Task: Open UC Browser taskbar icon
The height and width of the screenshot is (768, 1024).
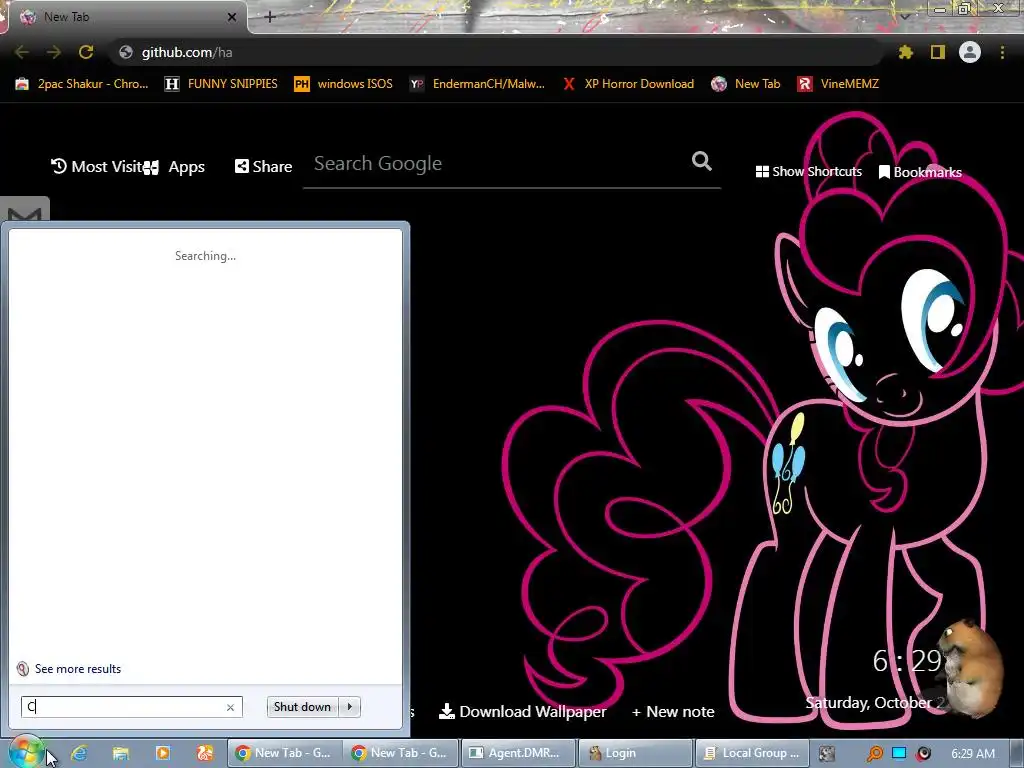Action: point(204,753)
